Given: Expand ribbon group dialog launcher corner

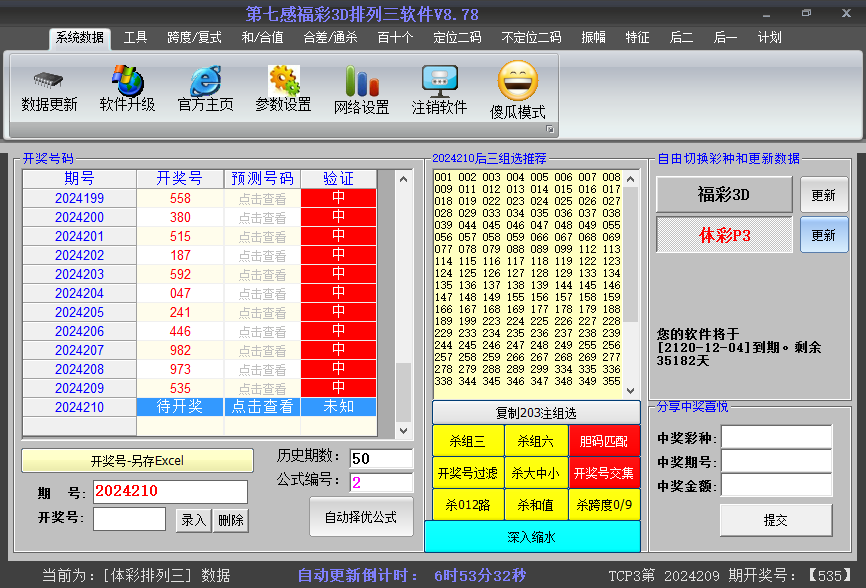Looking at the screenshot, I should point(550,129).
